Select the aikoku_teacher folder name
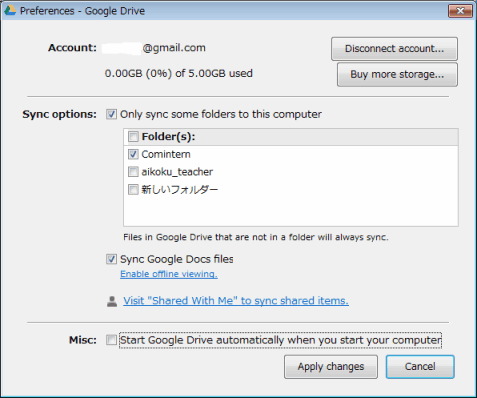 pyautogui.click(x=177, y=172)
